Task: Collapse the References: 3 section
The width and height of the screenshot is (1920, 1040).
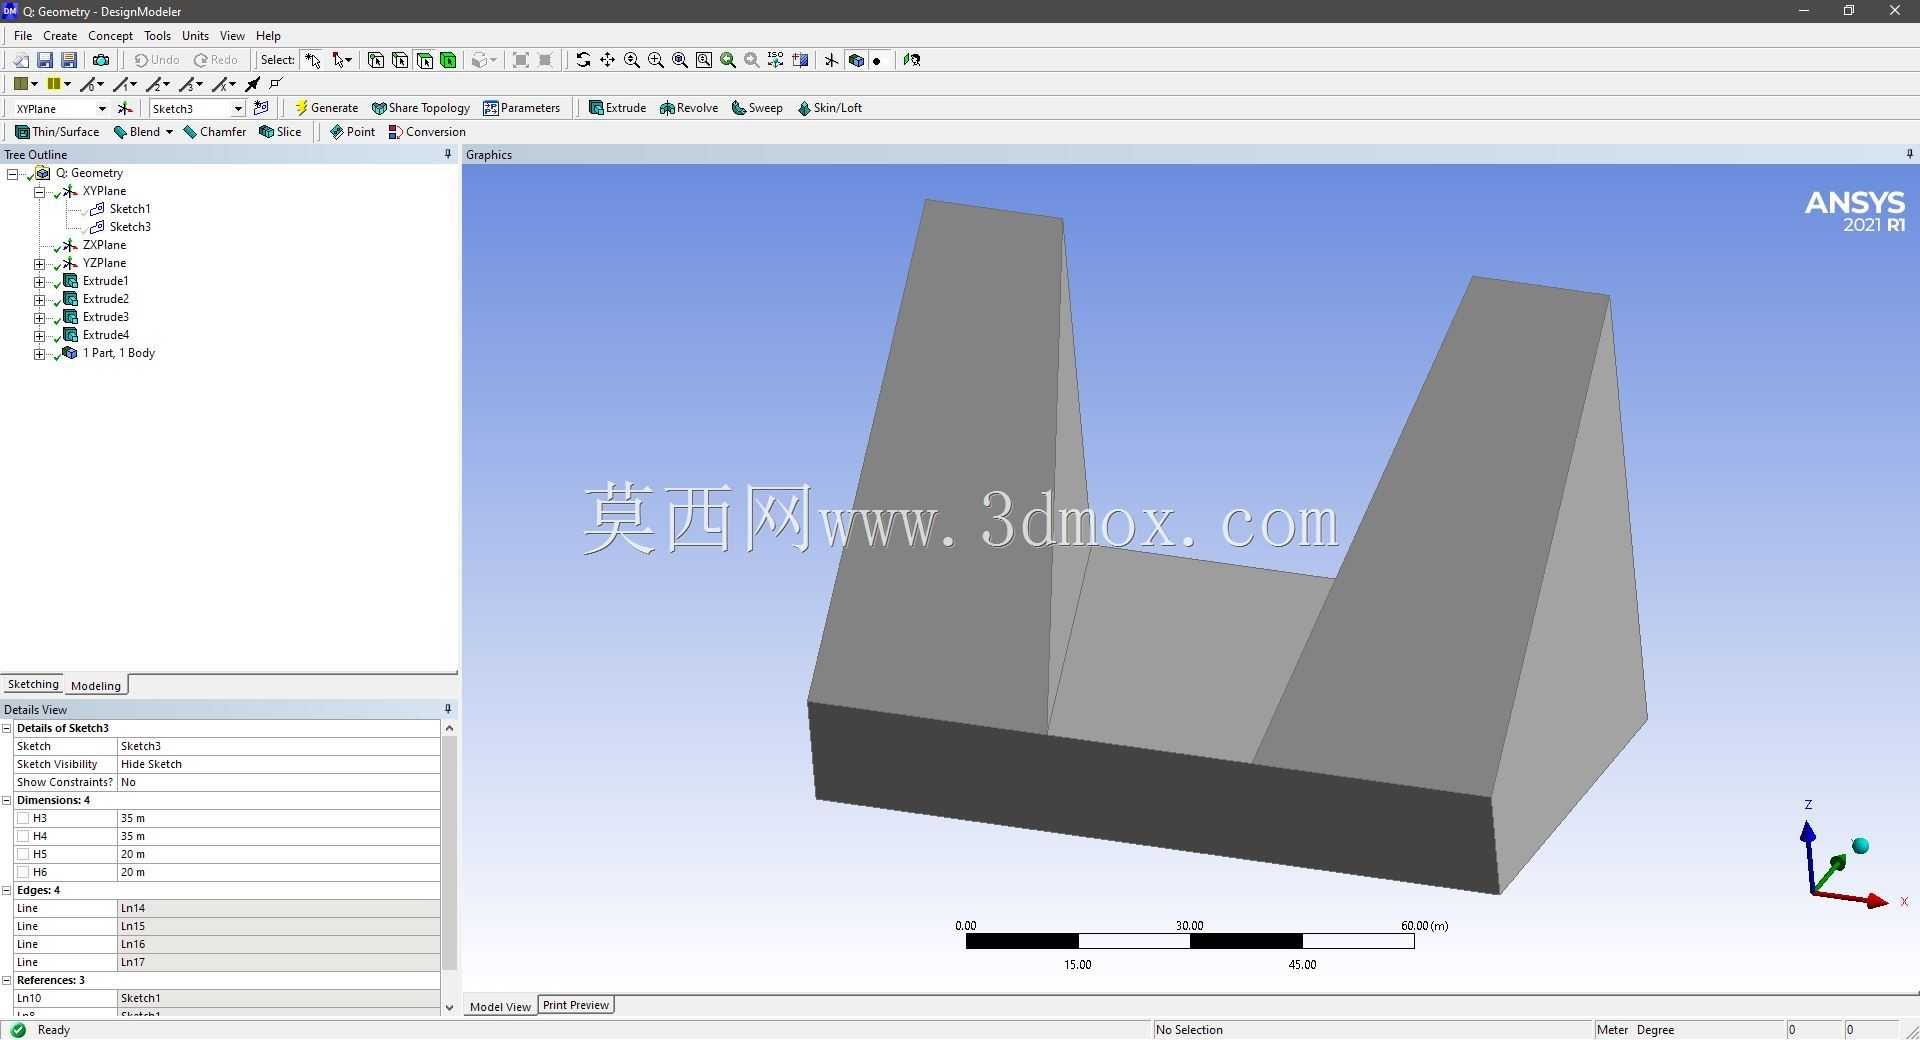Action: point(7,980)
